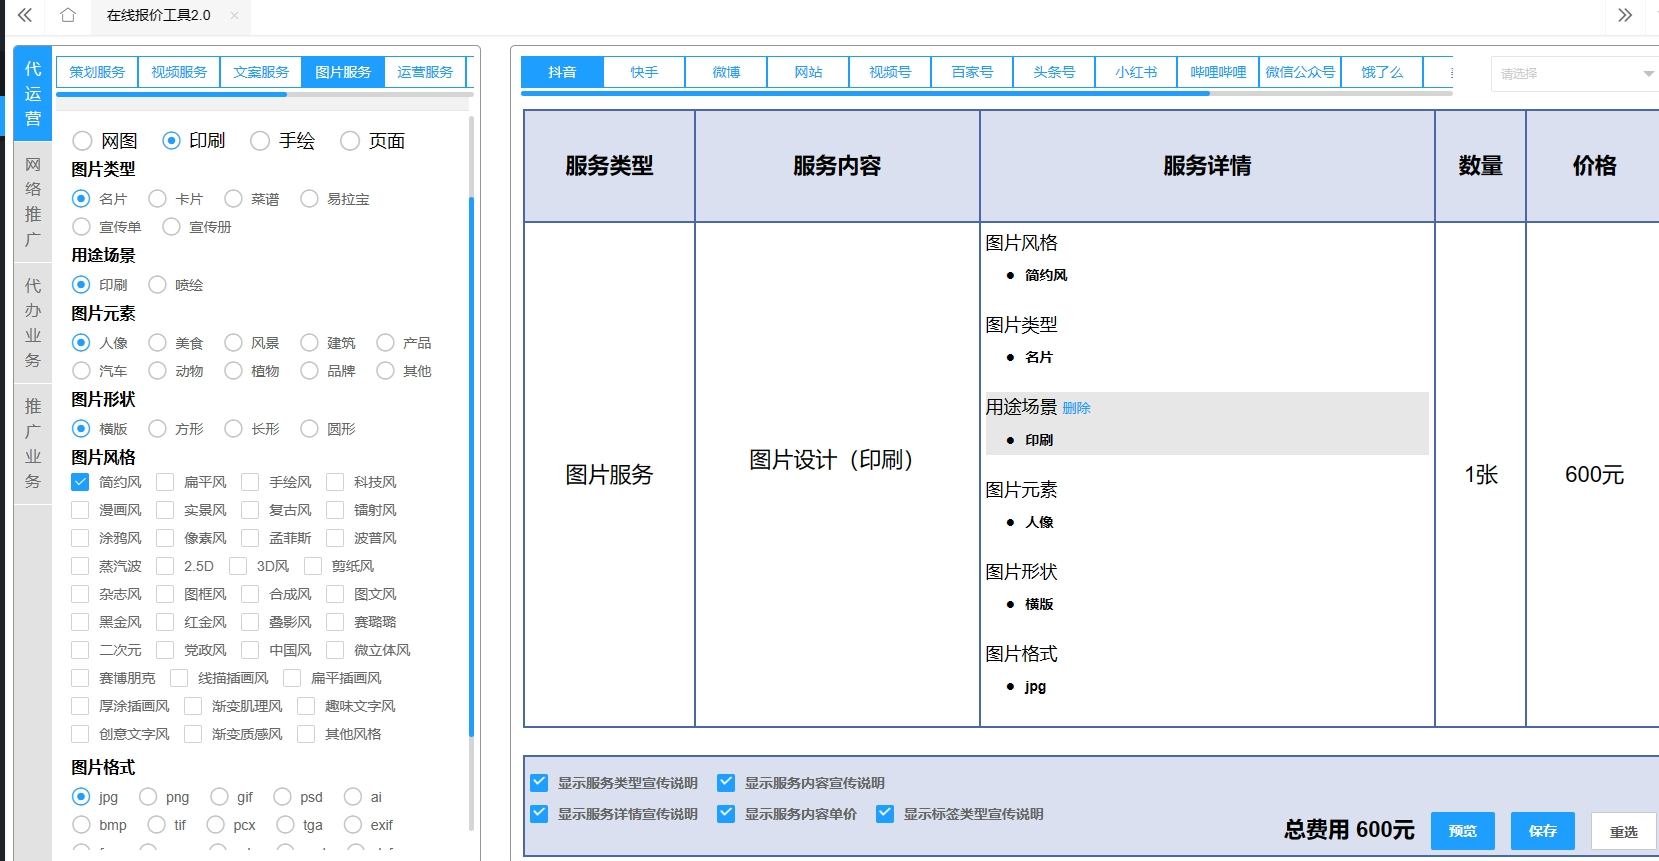Image resolution: width=1659 pixels, height=861 pixels.
Task: Click the 删除 link beside 用途场景
Action: [x=1076, y=408]
